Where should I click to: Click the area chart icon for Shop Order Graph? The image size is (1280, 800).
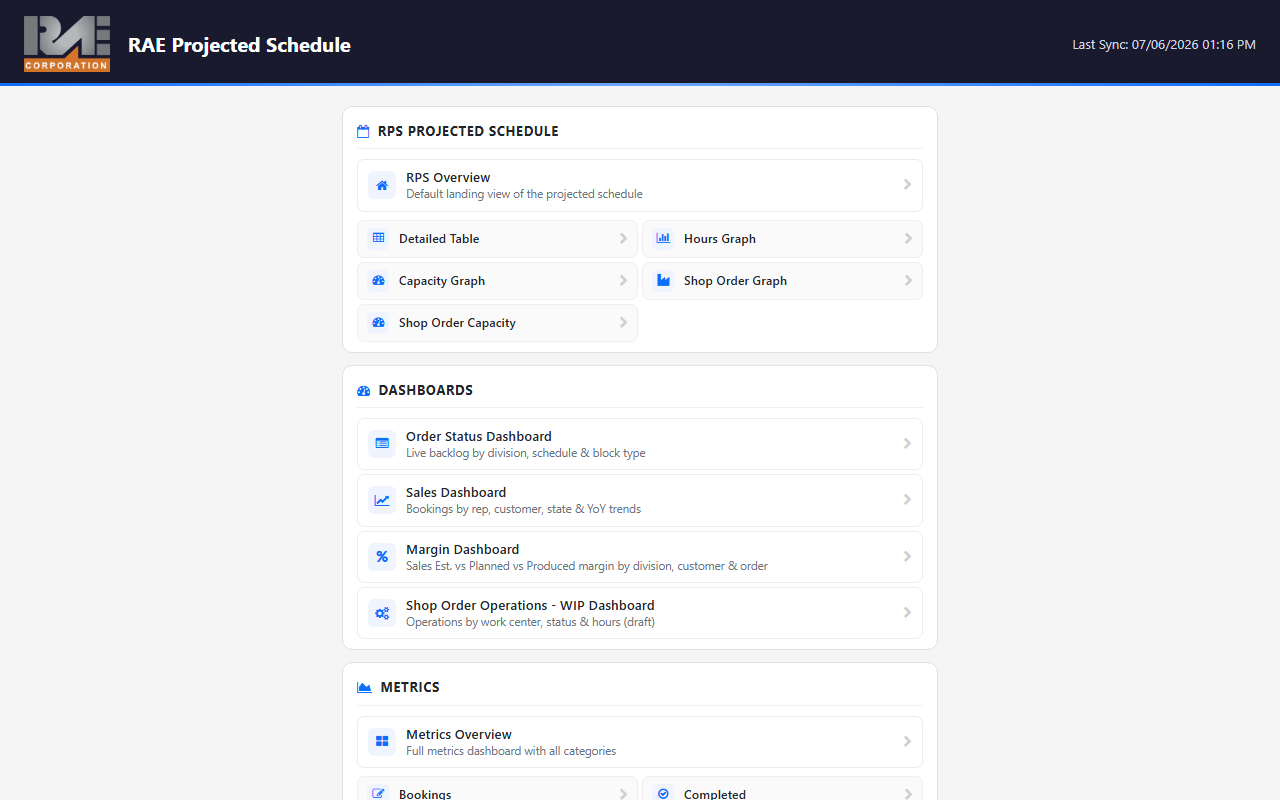tap(663, 281)
